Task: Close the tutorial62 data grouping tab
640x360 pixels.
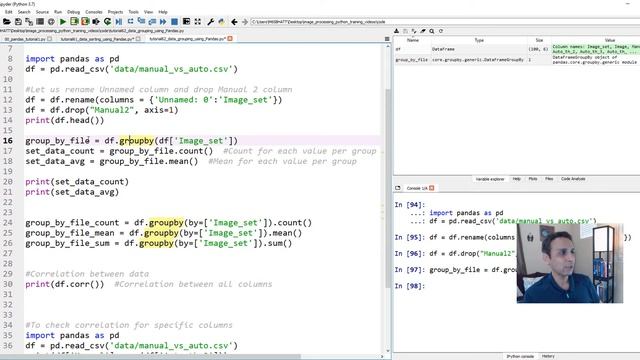Action: pyautogui.click(x=230, y=39)
